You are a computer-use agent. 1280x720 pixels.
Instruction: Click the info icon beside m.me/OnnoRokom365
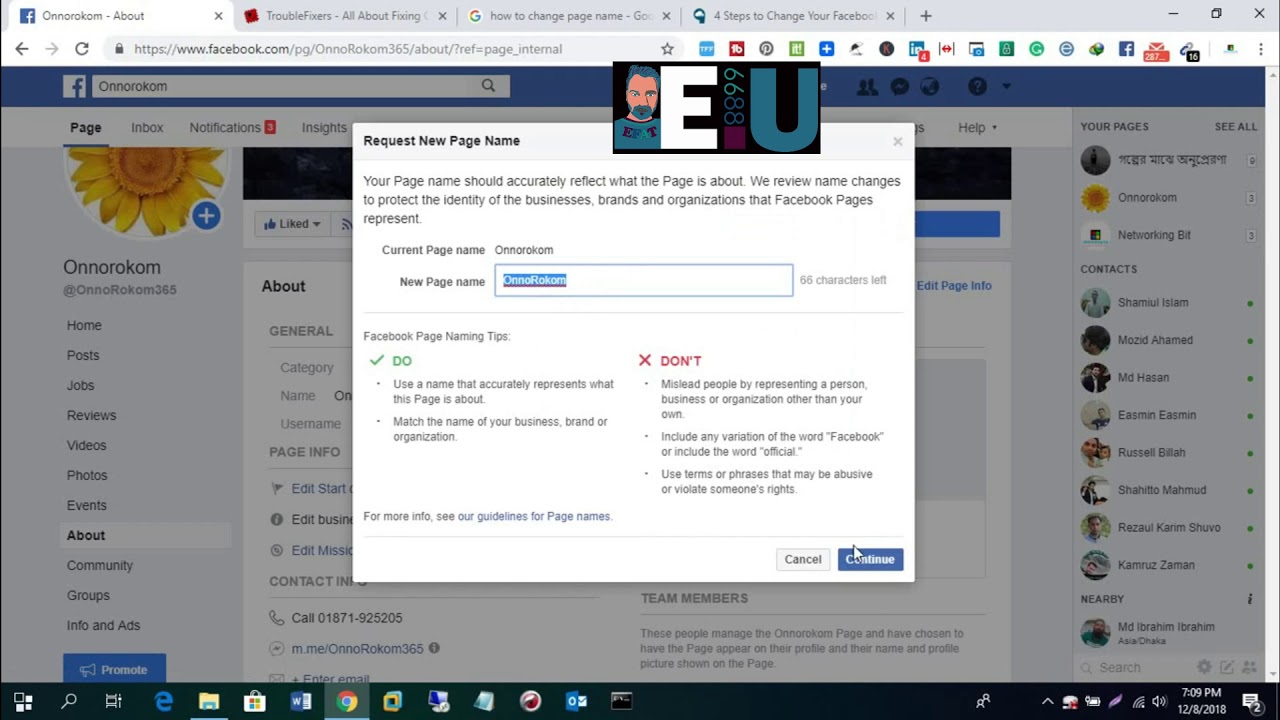pyautogui.click(x=434, y=648)
